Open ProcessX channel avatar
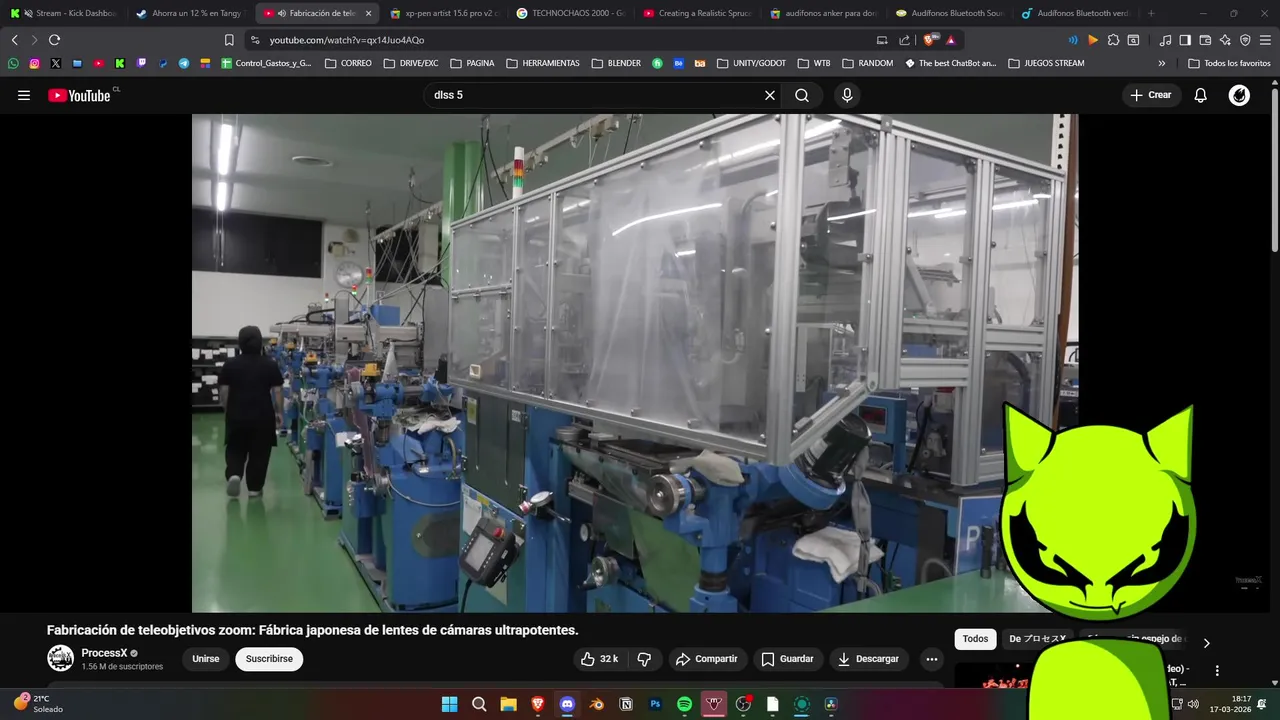 (60, 658)
